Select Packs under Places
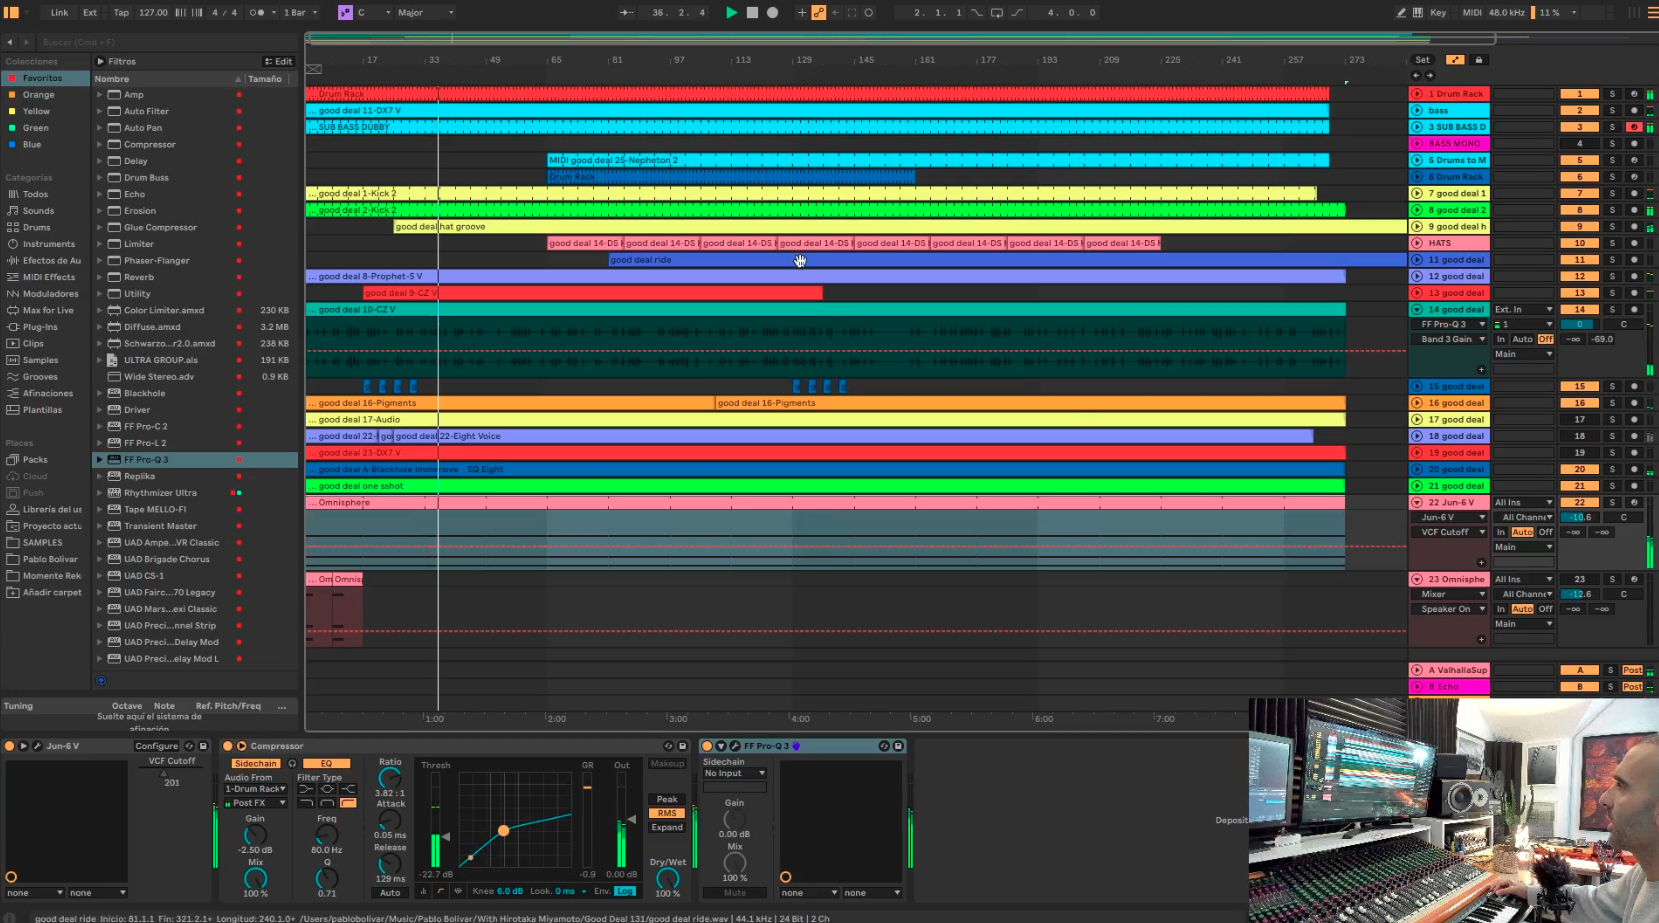 click(35, 460)
